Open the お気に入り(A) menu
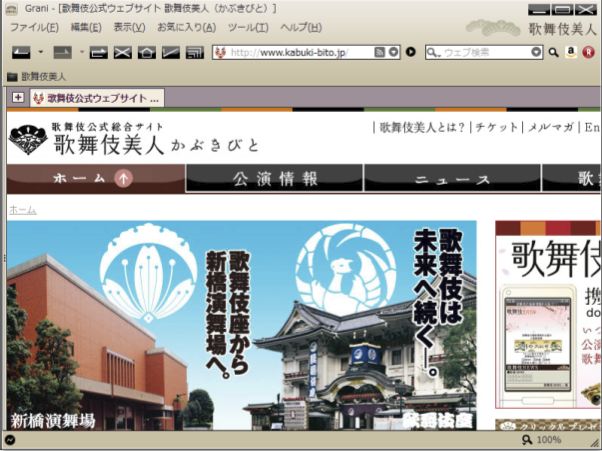Viewport: 602px width, 451px height. [186, 28]
